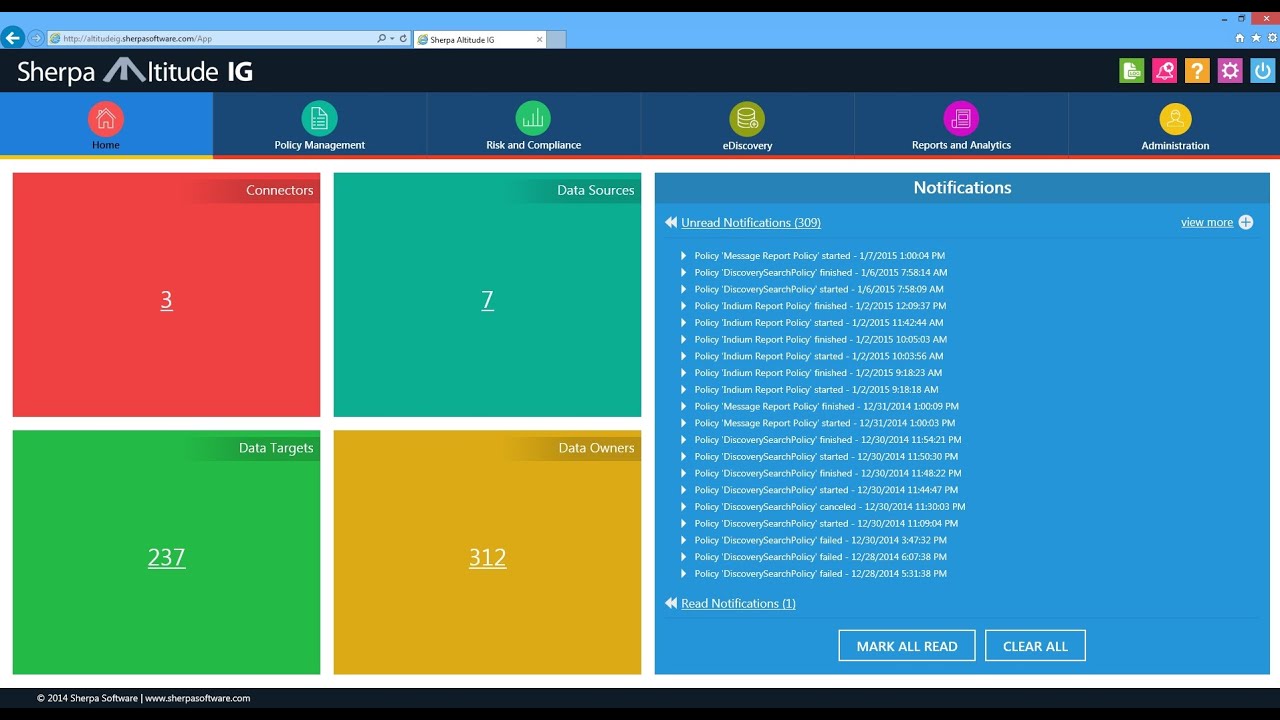
Task: Expand 'DiscoverySearchPolicy' finished 1/6/2015 7:58:14 AM arrow
Action: click(684, 272)
